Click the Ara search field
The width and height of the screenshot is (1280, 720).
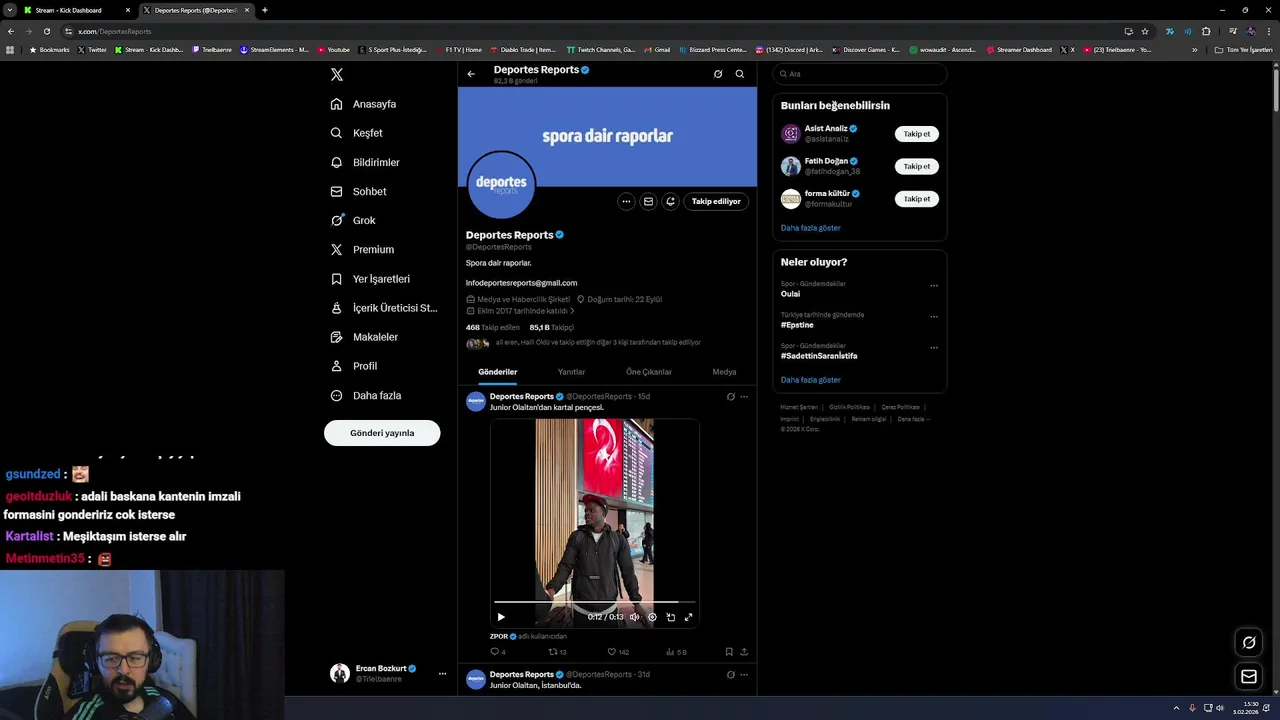(859, 74)
